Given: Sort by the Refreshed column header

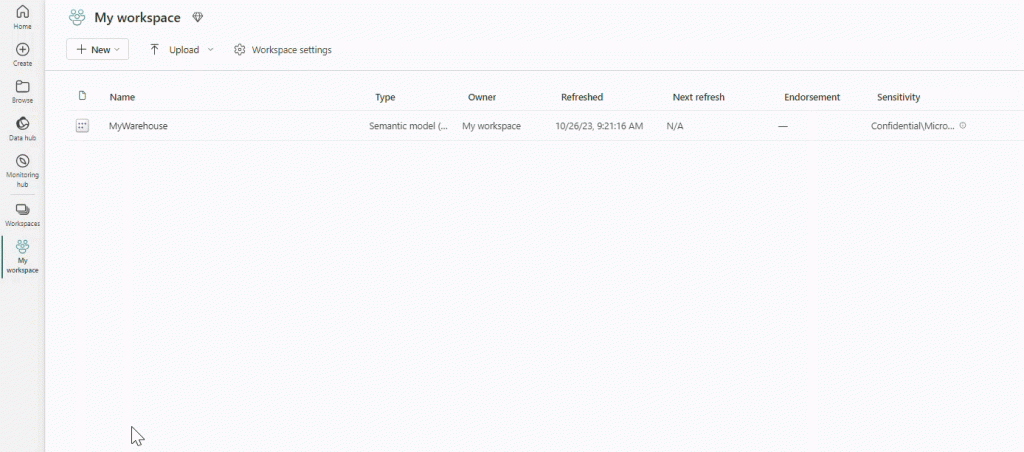Looking at the screenshot, I should (581, 97).
